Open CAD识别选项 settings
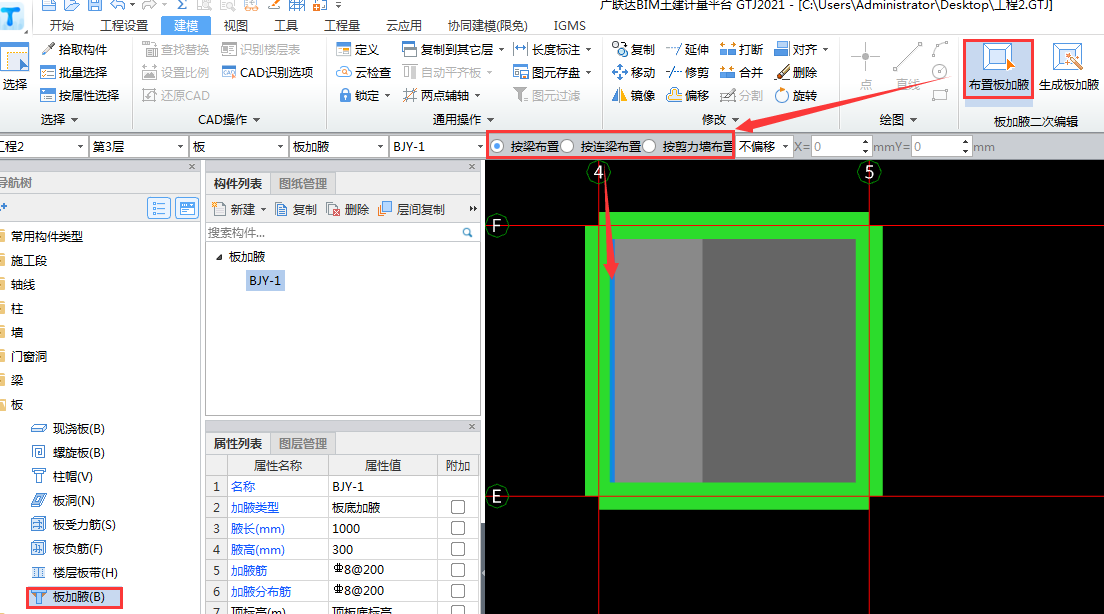The image size is (1104, 614). [268, 73]
